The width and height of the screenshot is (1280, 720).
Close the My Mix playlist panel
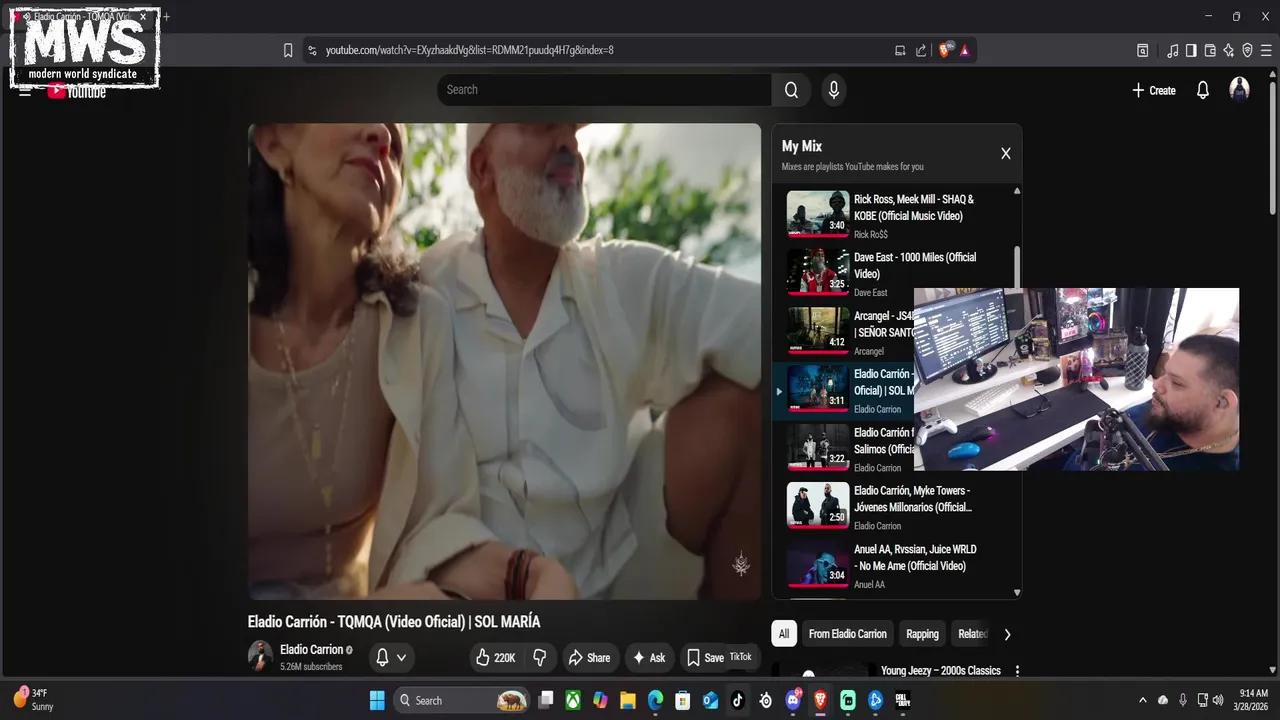[x=1006, y=153]
